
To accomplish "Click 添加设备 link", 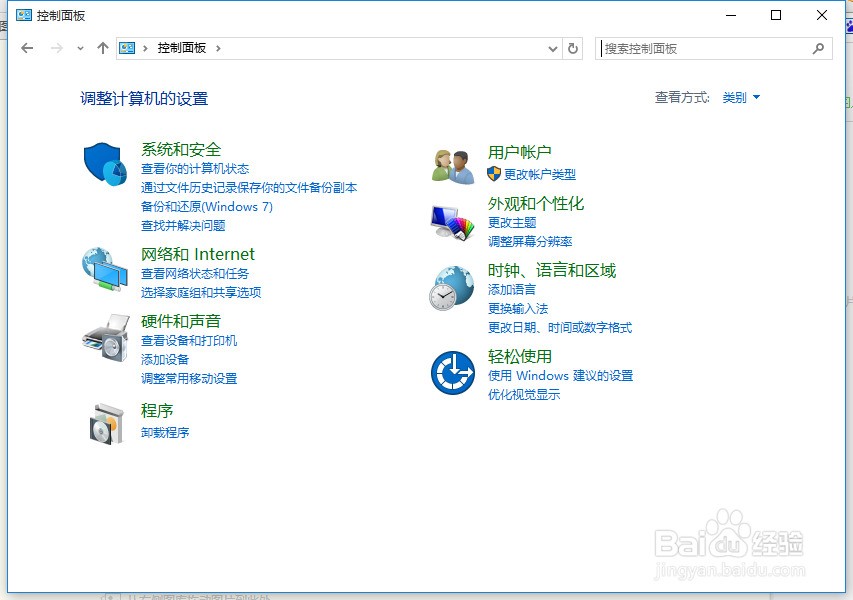I will coord(165,360).
